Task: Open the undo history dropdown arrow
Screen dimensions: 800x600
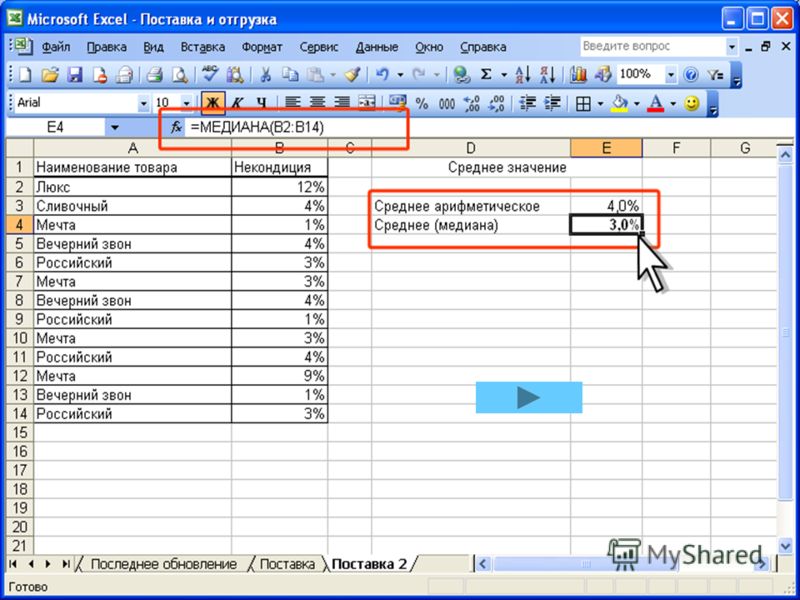Action: point(400,75)
